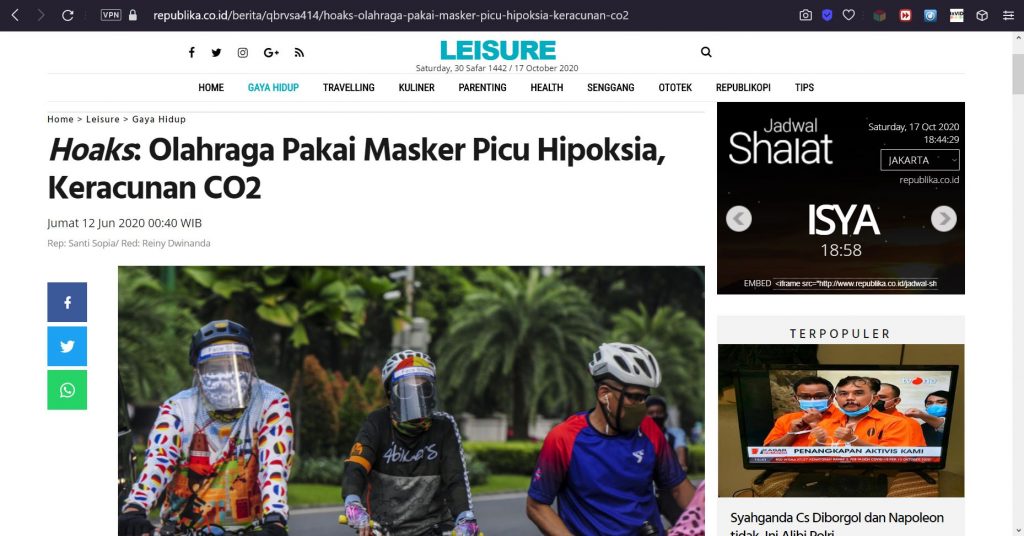
Task: Show previous prayer time arrow
Action: coord(739,219)
